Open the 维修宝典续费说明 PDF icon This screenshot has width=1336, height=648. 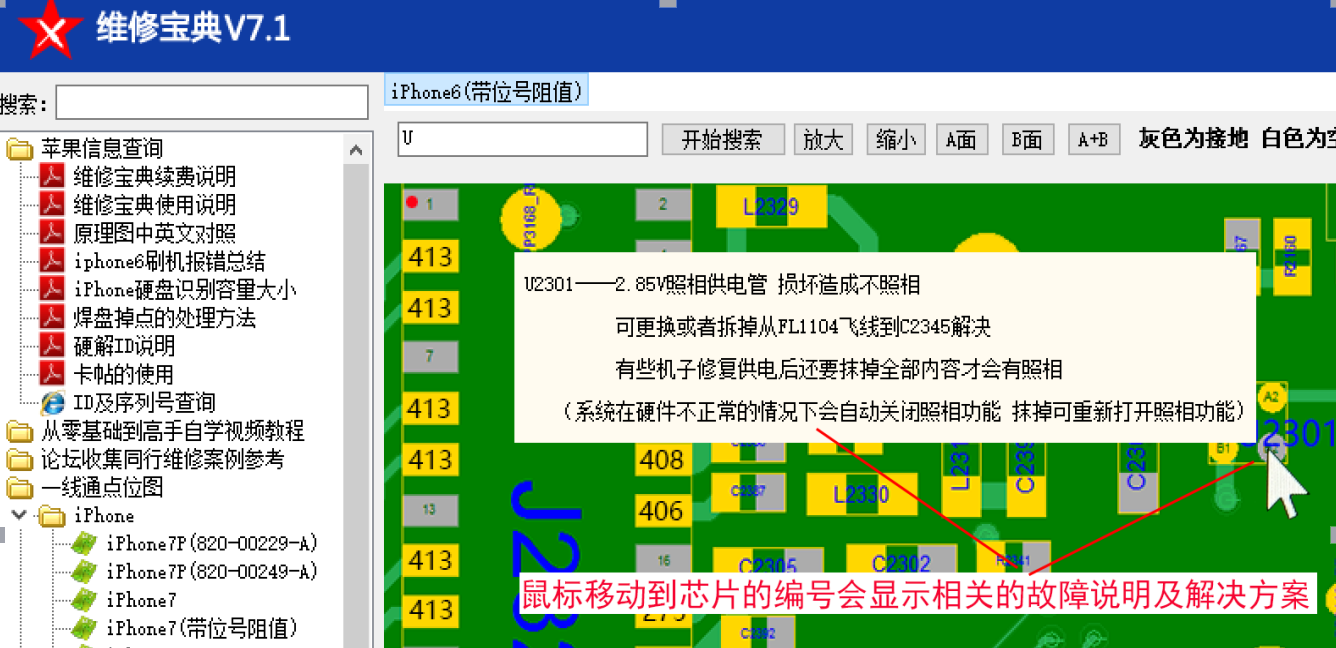coord(52,177)
